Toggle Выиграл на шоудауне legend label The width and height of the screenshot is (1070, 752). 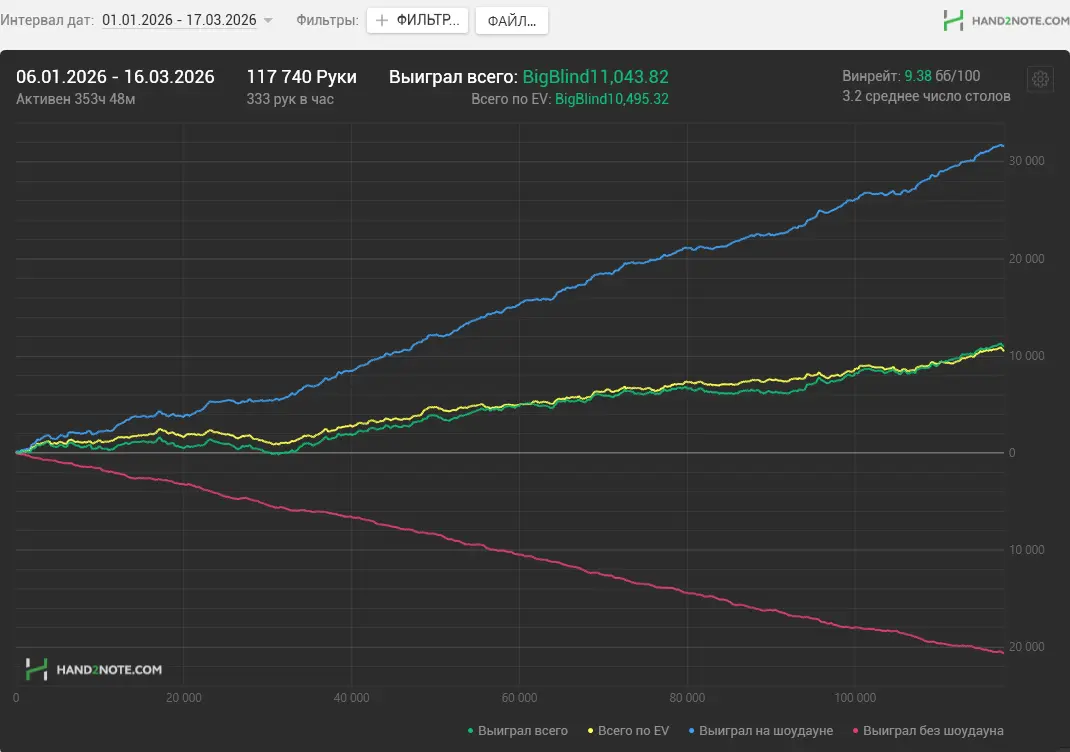pyautogui.click(x=766, y=731)
